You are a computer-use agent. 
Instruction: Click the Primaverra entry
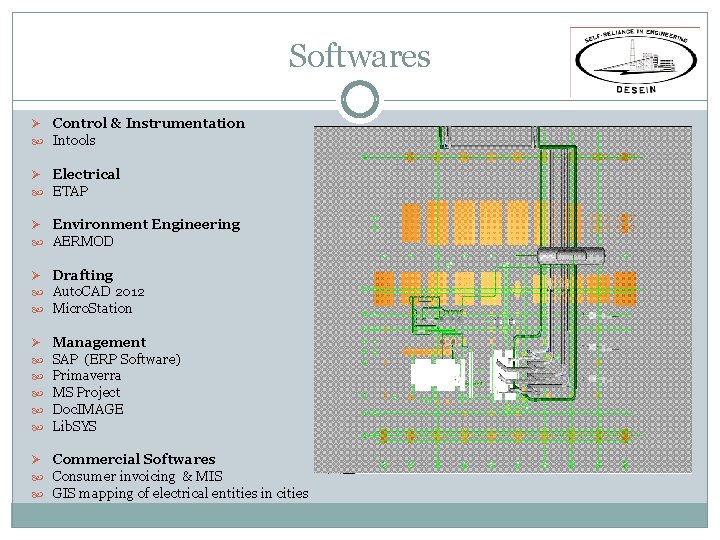click(87, 376)
